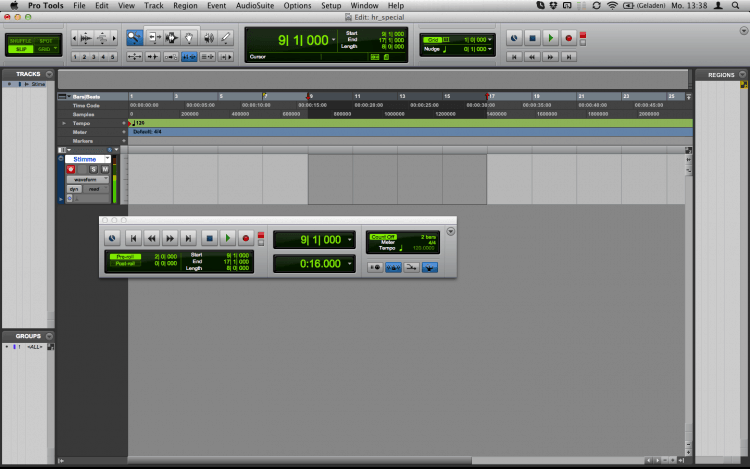
Task: Open the Region menu
Action: (185, 6)
